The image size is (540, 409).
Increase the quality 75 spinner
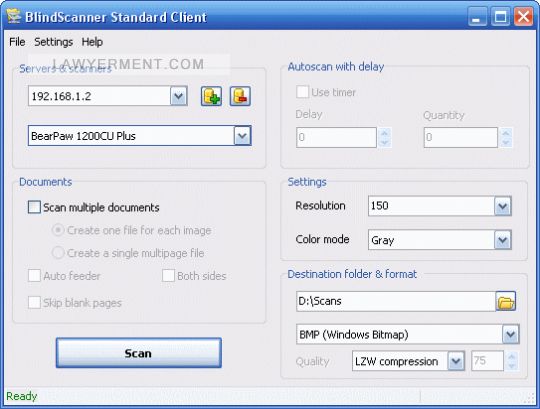click(x=511, y=357)
